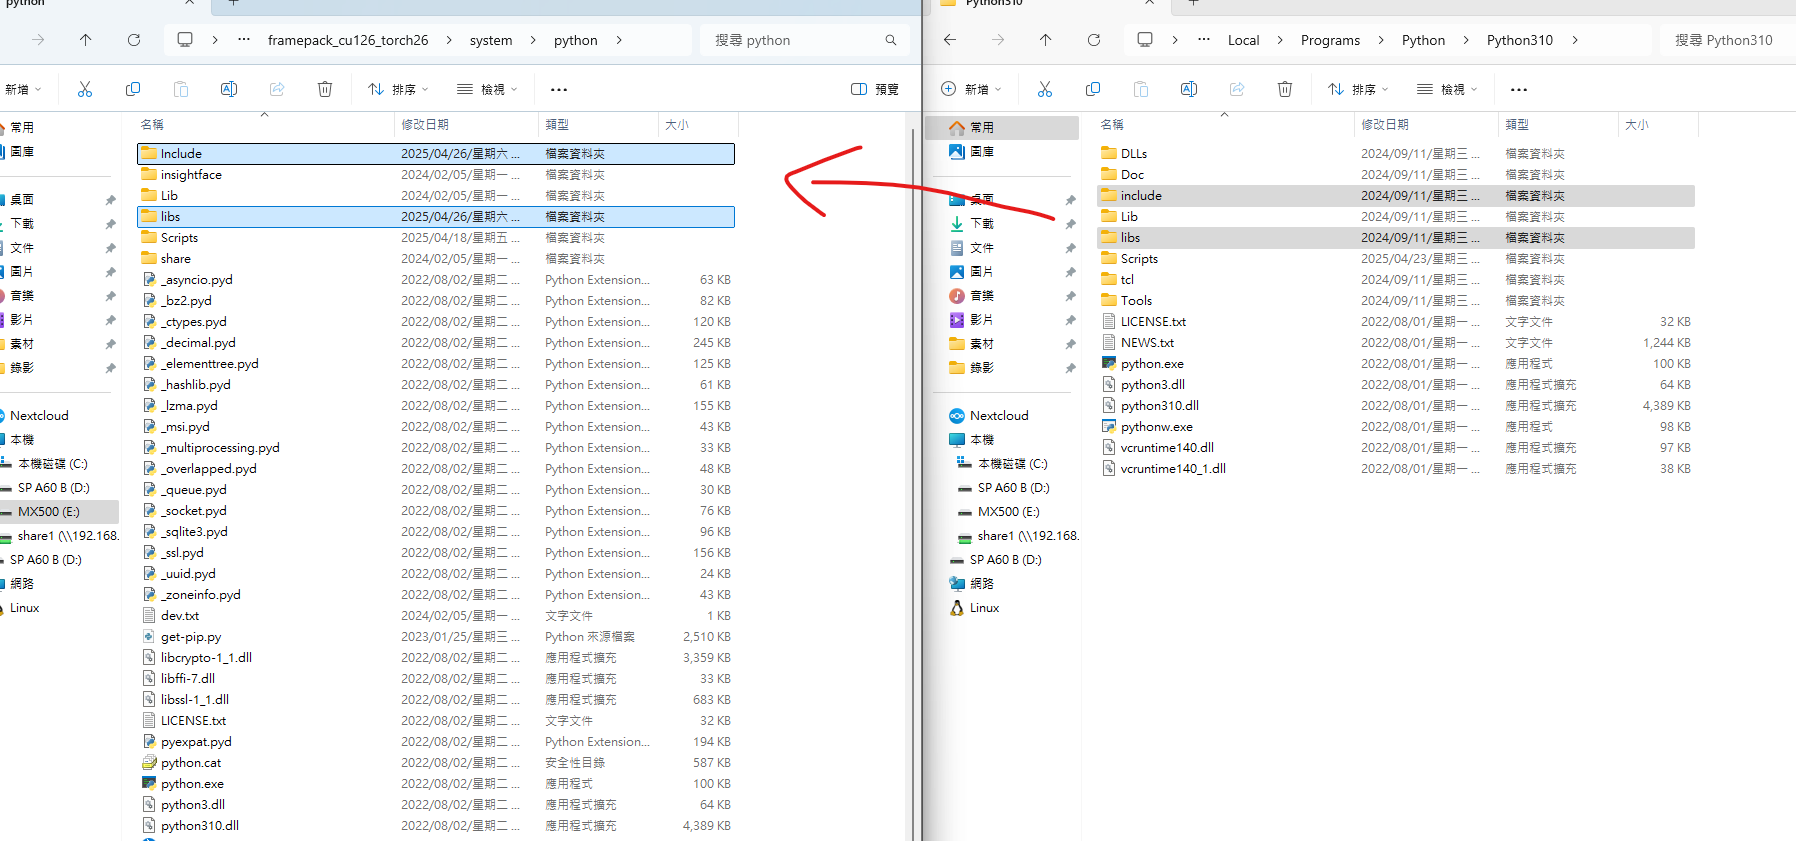Click Back arrow in Python310 window
The image size is (1796, 841).
point(950,40)
